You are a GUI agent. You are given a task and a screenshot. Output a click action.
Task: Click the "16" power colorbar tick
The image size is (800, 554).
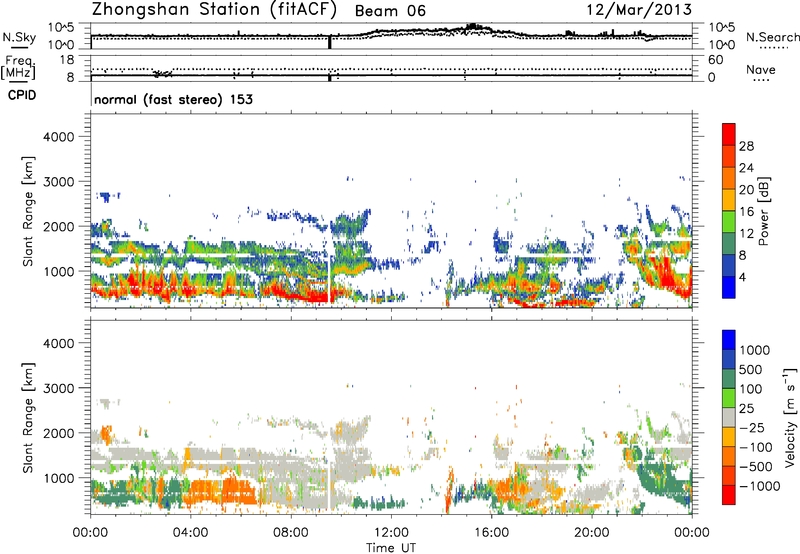[746, 212]
